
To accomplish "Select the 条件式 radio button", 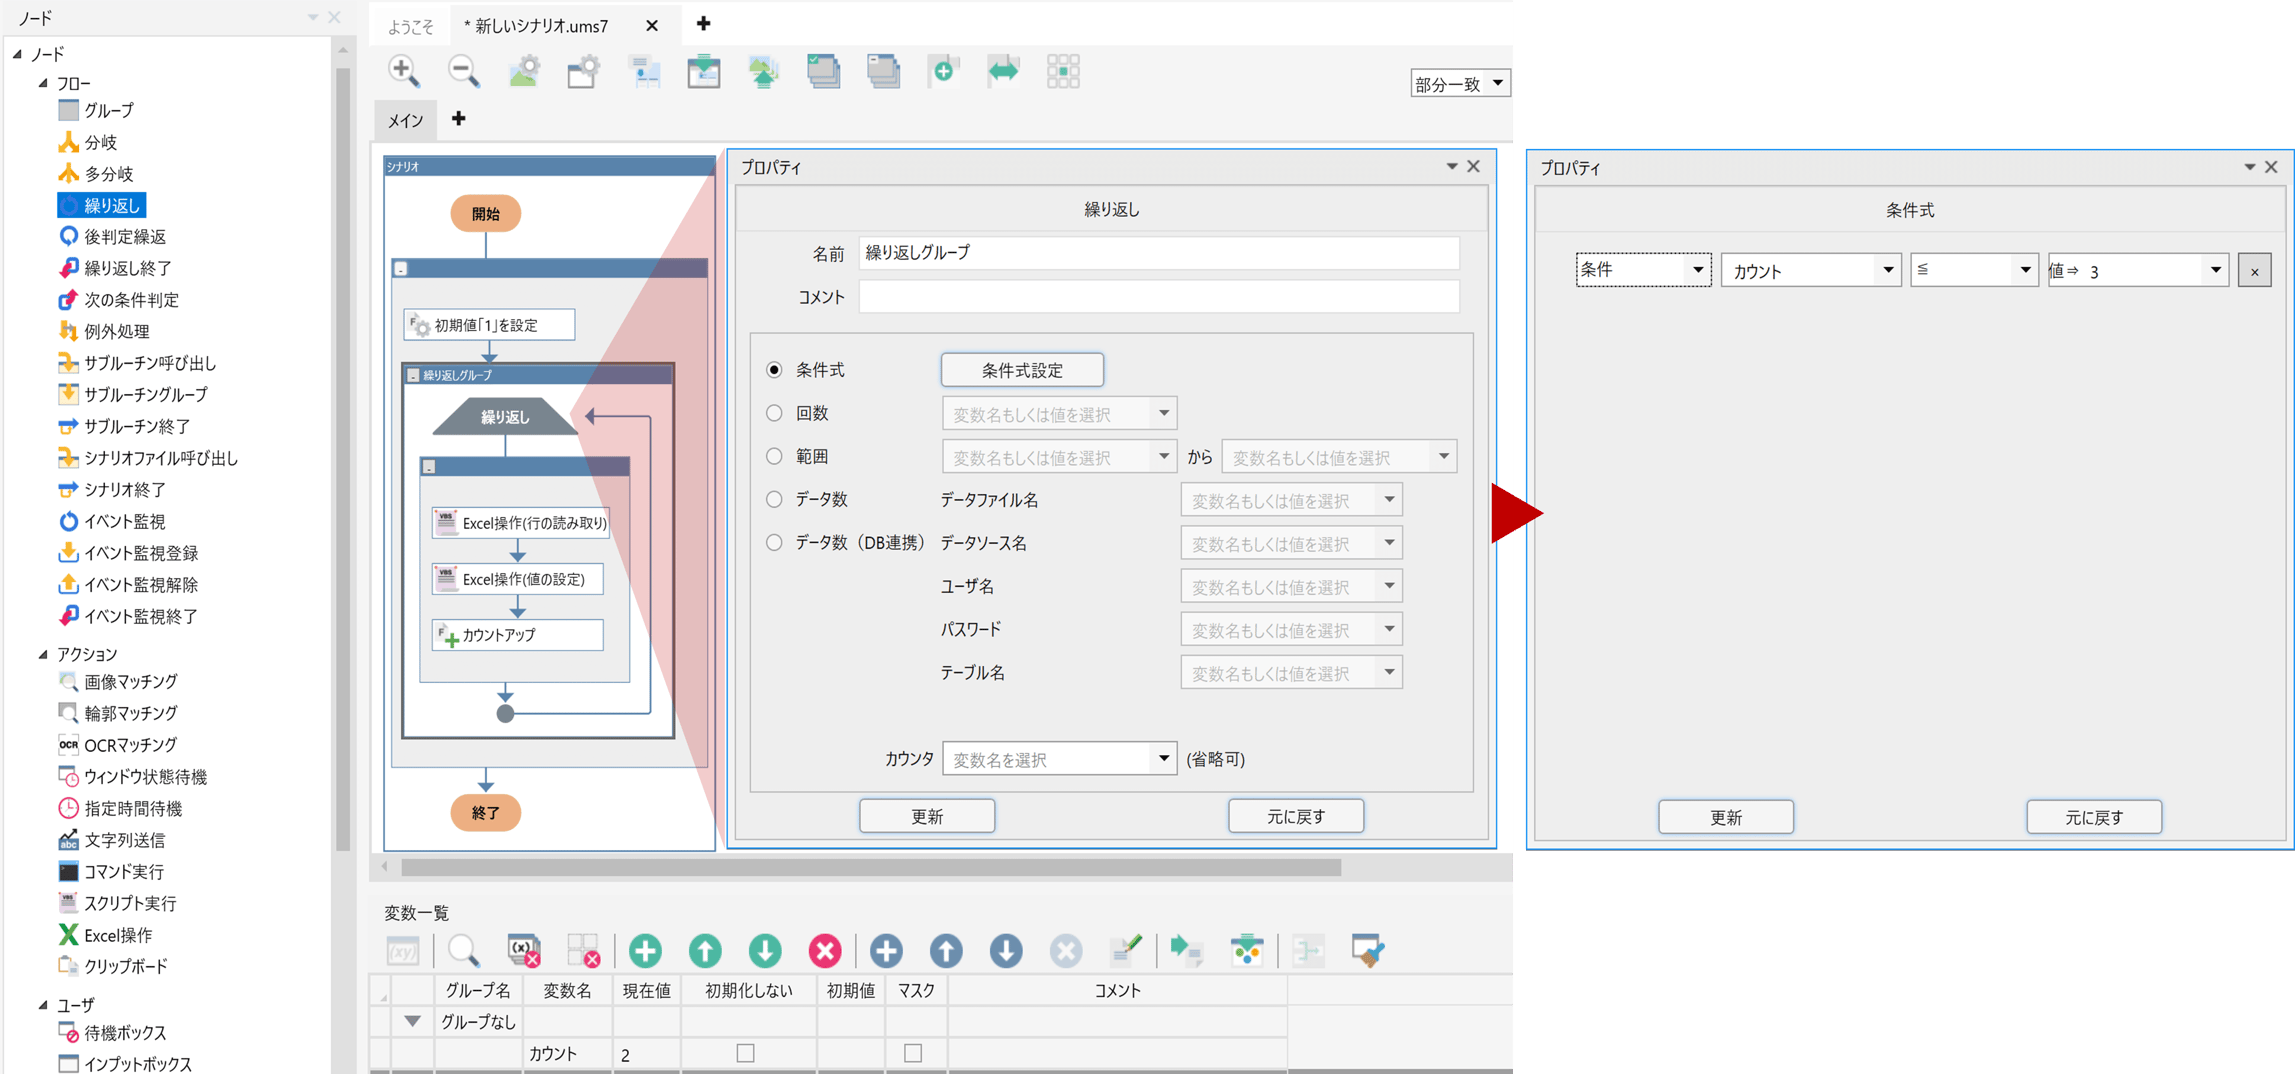I will (774, 369).
